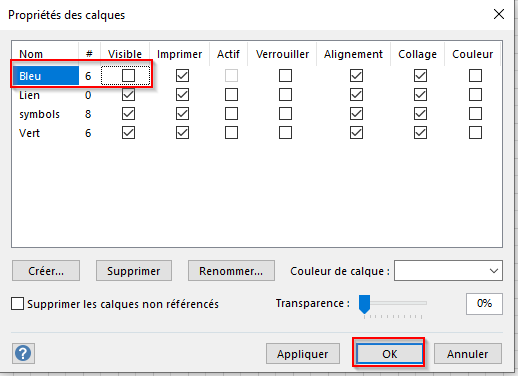Enable Visible checkbox for Bleu layer
The image size is (518, 376).
(x=128, y=76)
